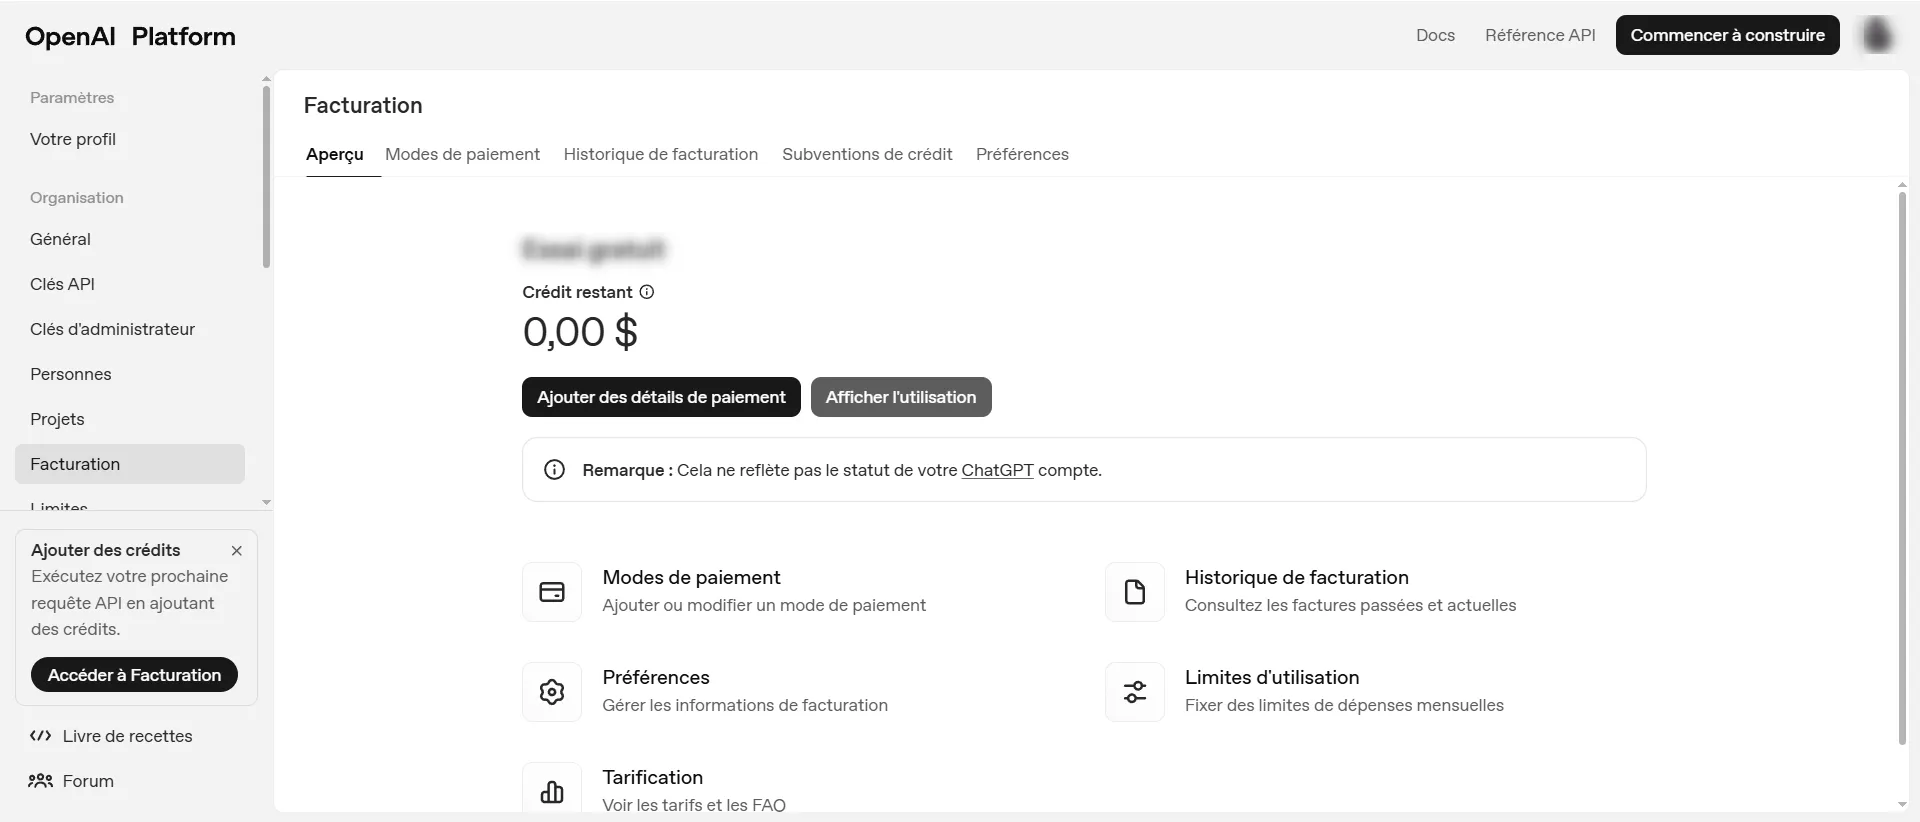Click Ajouter des détails de paiement button
The image size is (1920, 822).
[661, 397]
